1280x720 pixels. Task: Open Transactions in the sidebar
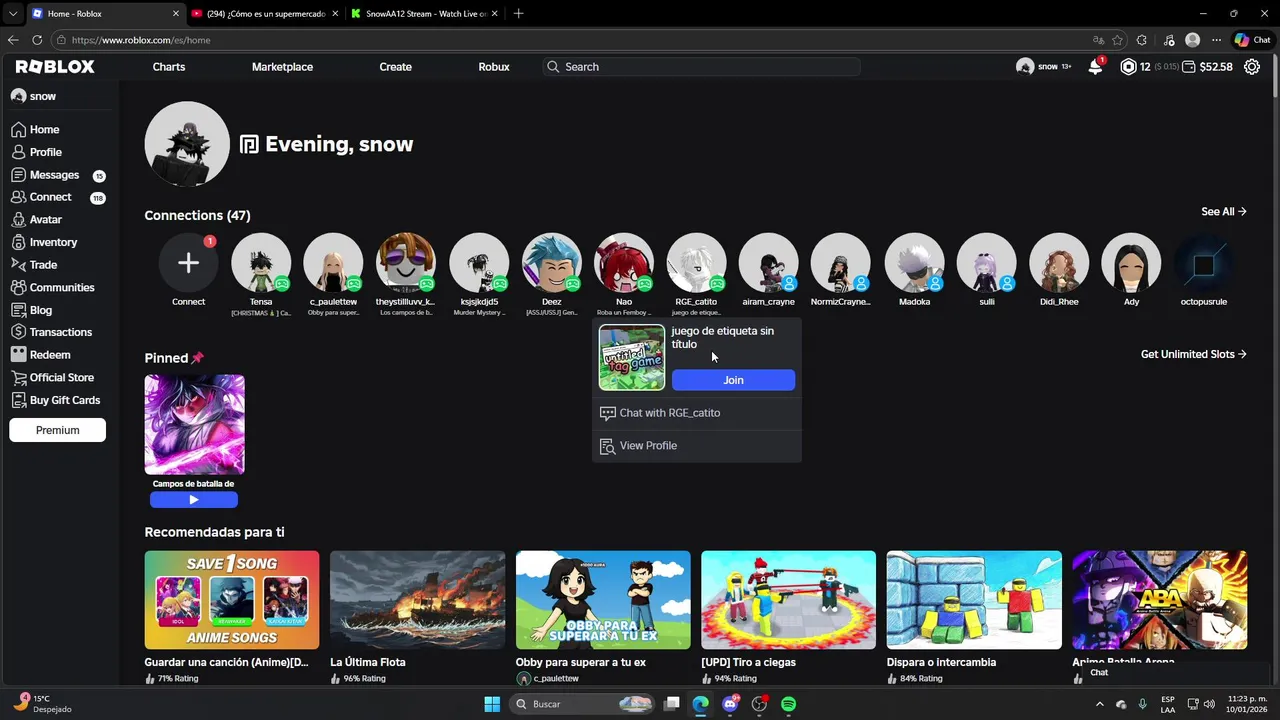click(58, 332)
